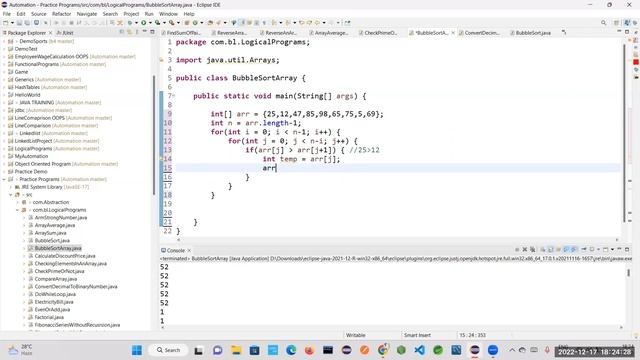
Task: Switch to CheckPrimeO... editor tab
Action: (378, 33)
